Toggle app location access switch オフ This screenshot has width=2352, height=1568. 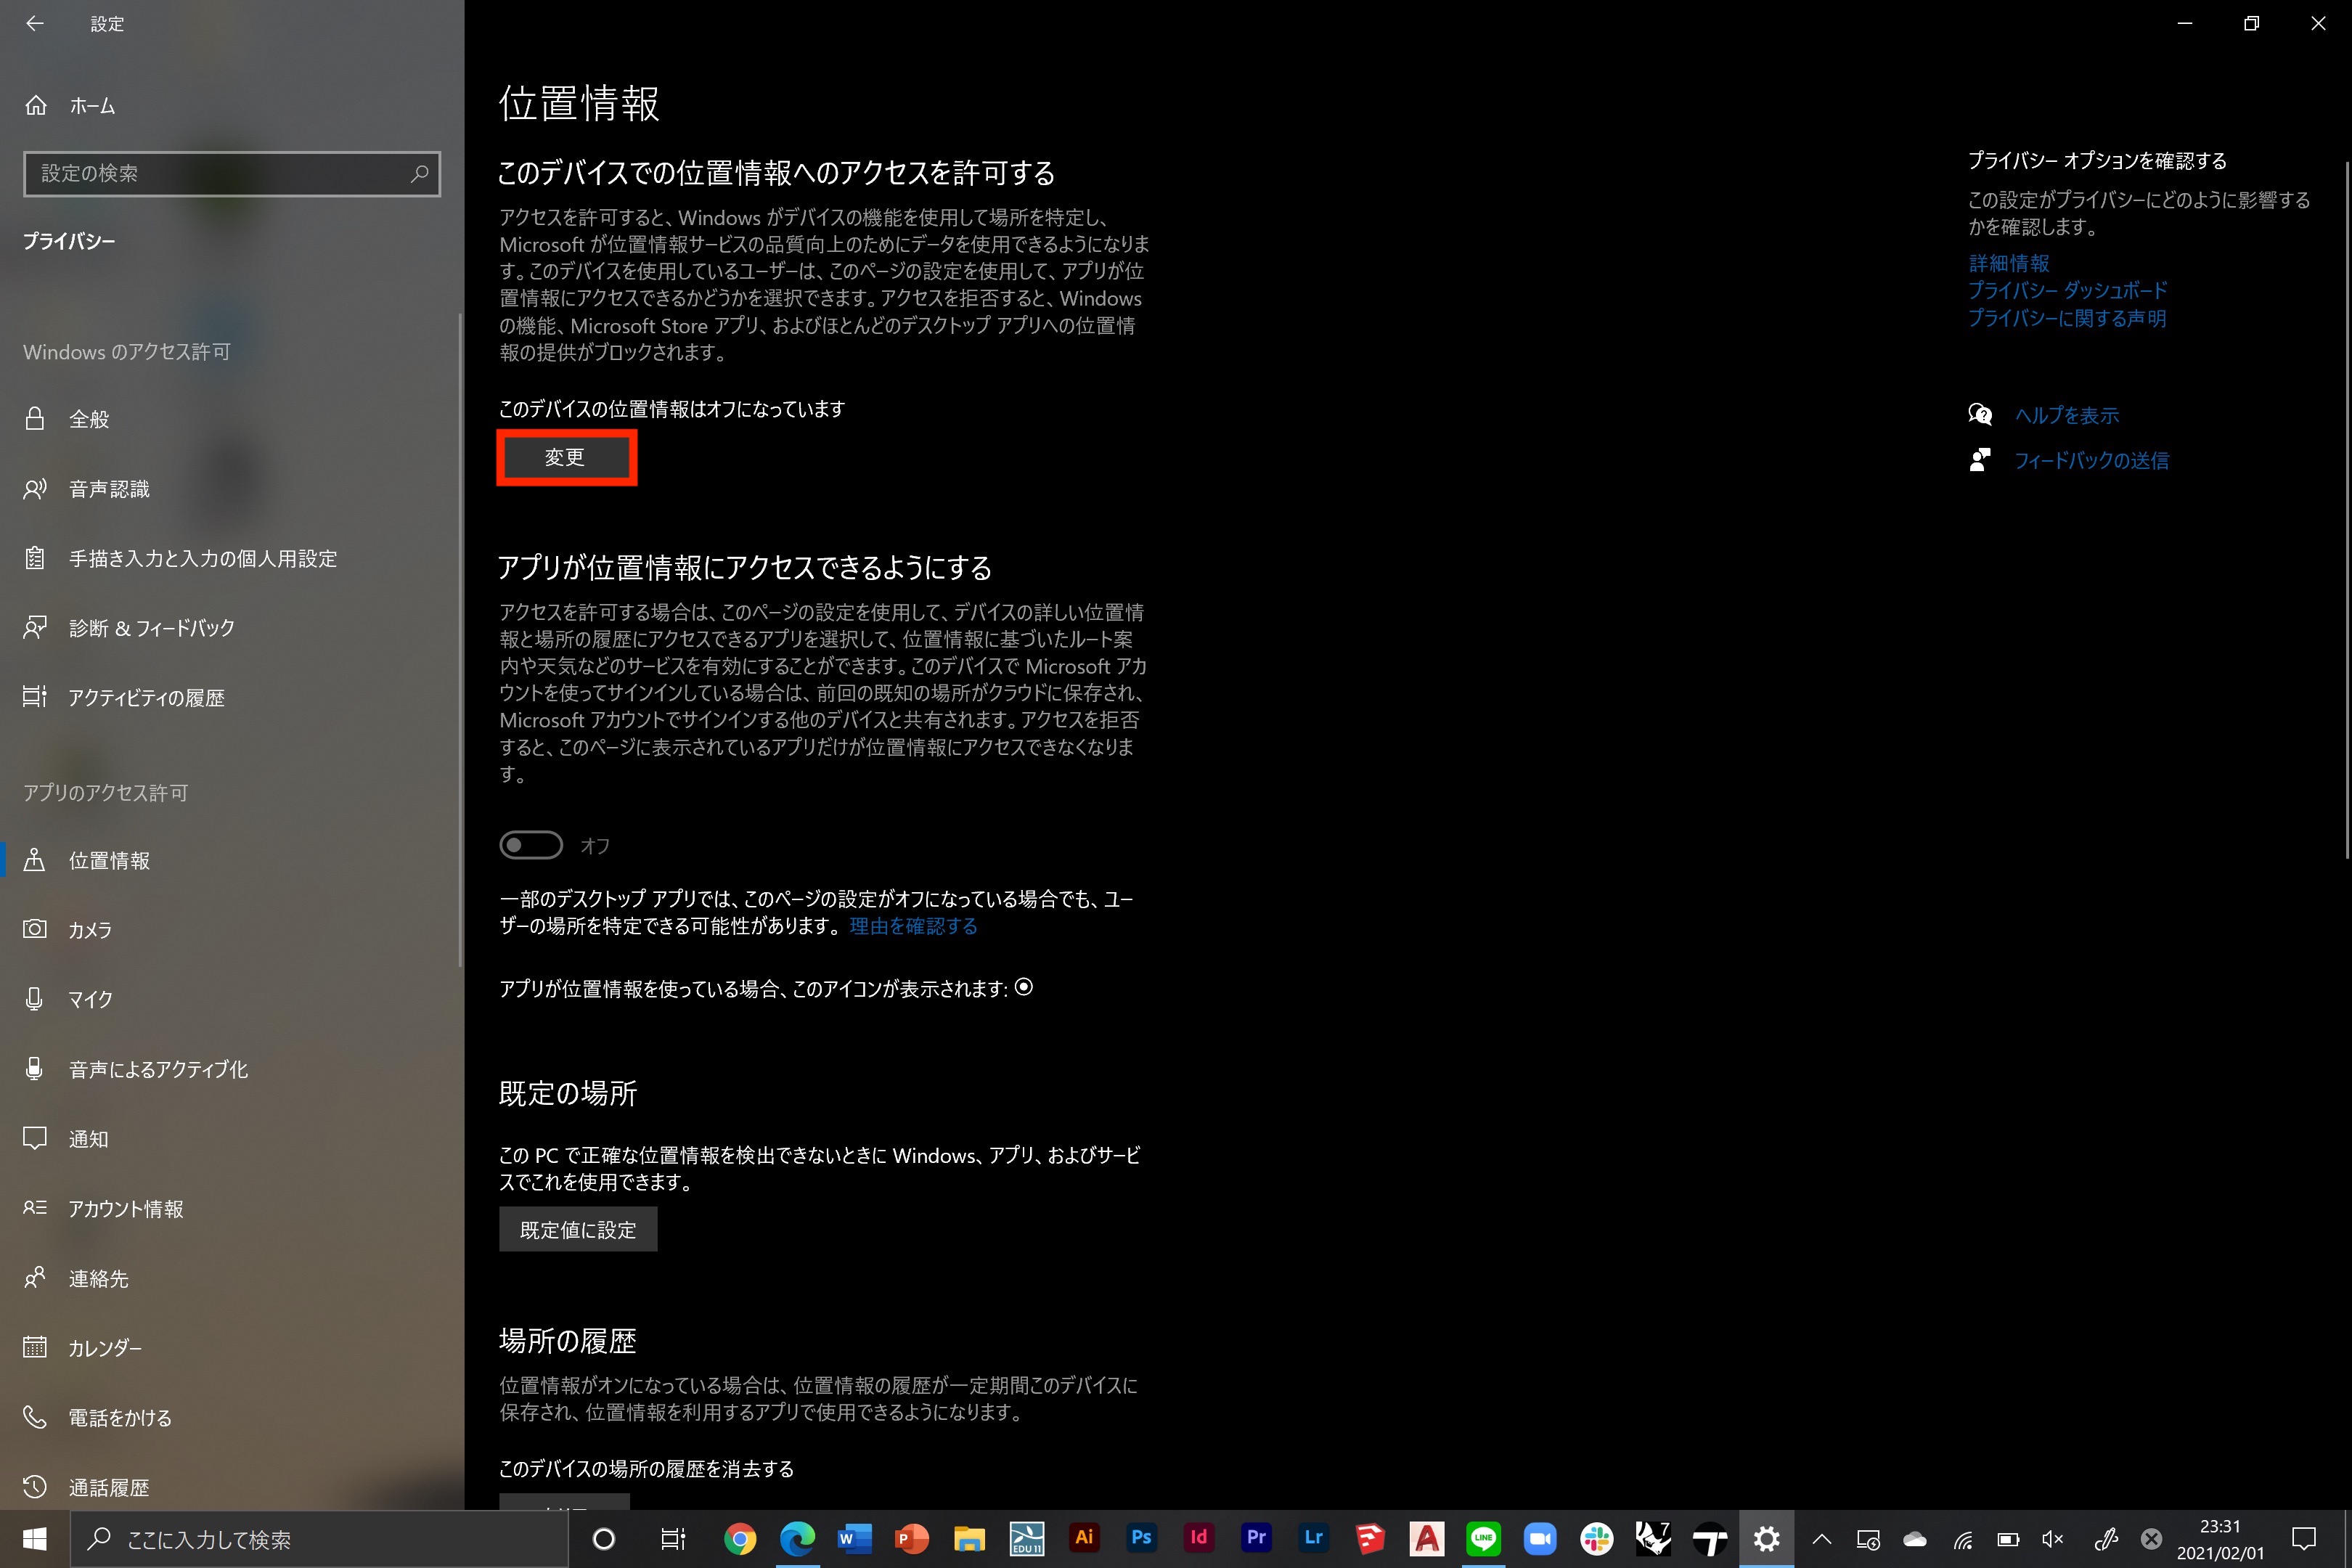click(x=531, y=845)
